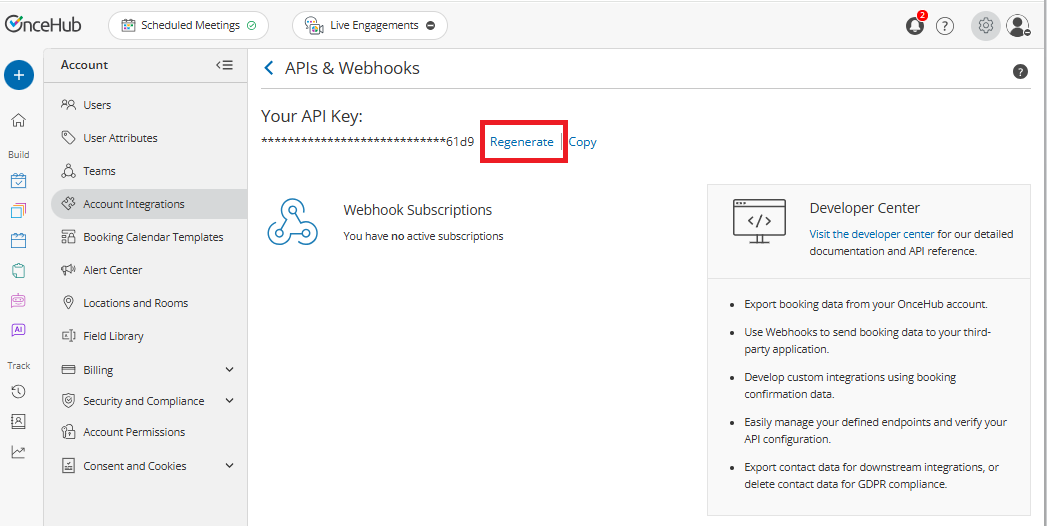Screen dimensions: 1047x526
Task: Open the chatbot icon in Build section
Action: [x=19, y=300]
